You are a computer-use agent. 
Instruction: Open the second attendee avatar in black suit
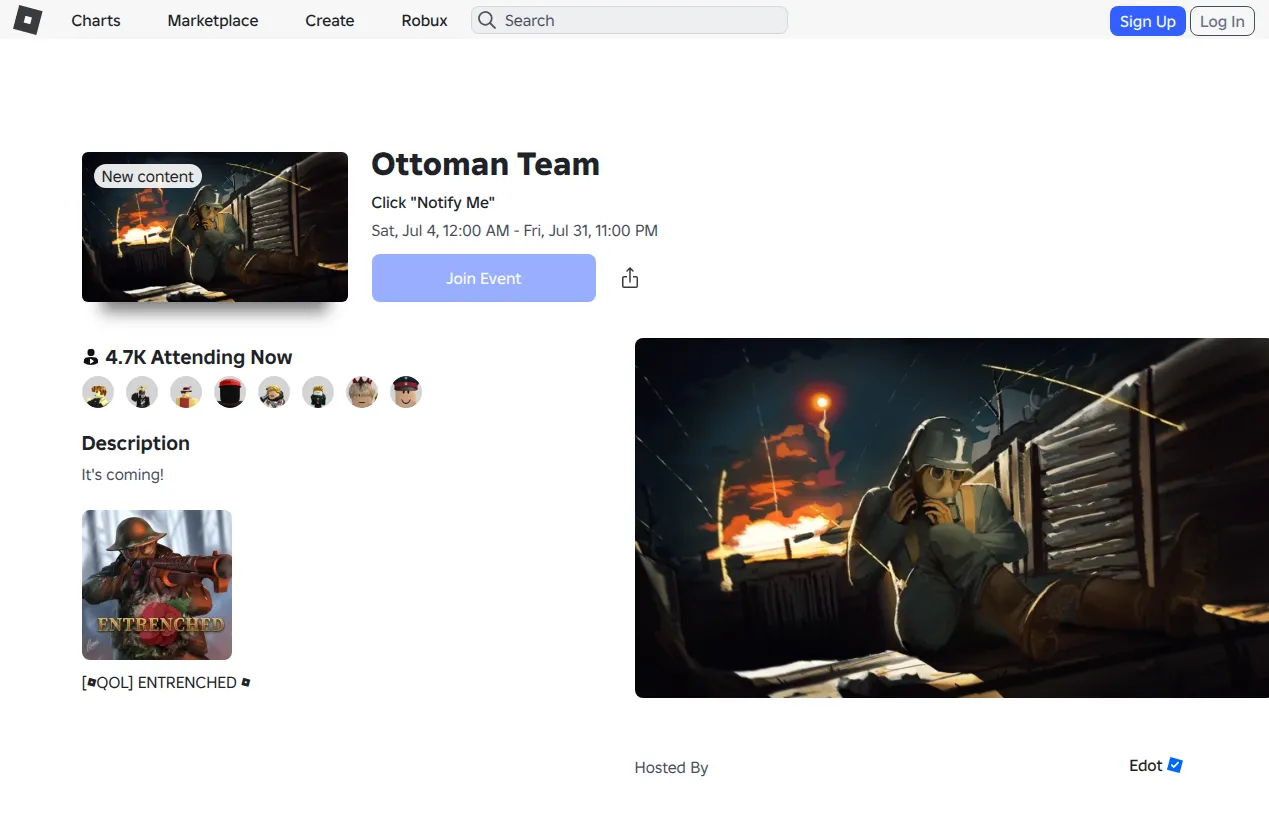[142, 392]
